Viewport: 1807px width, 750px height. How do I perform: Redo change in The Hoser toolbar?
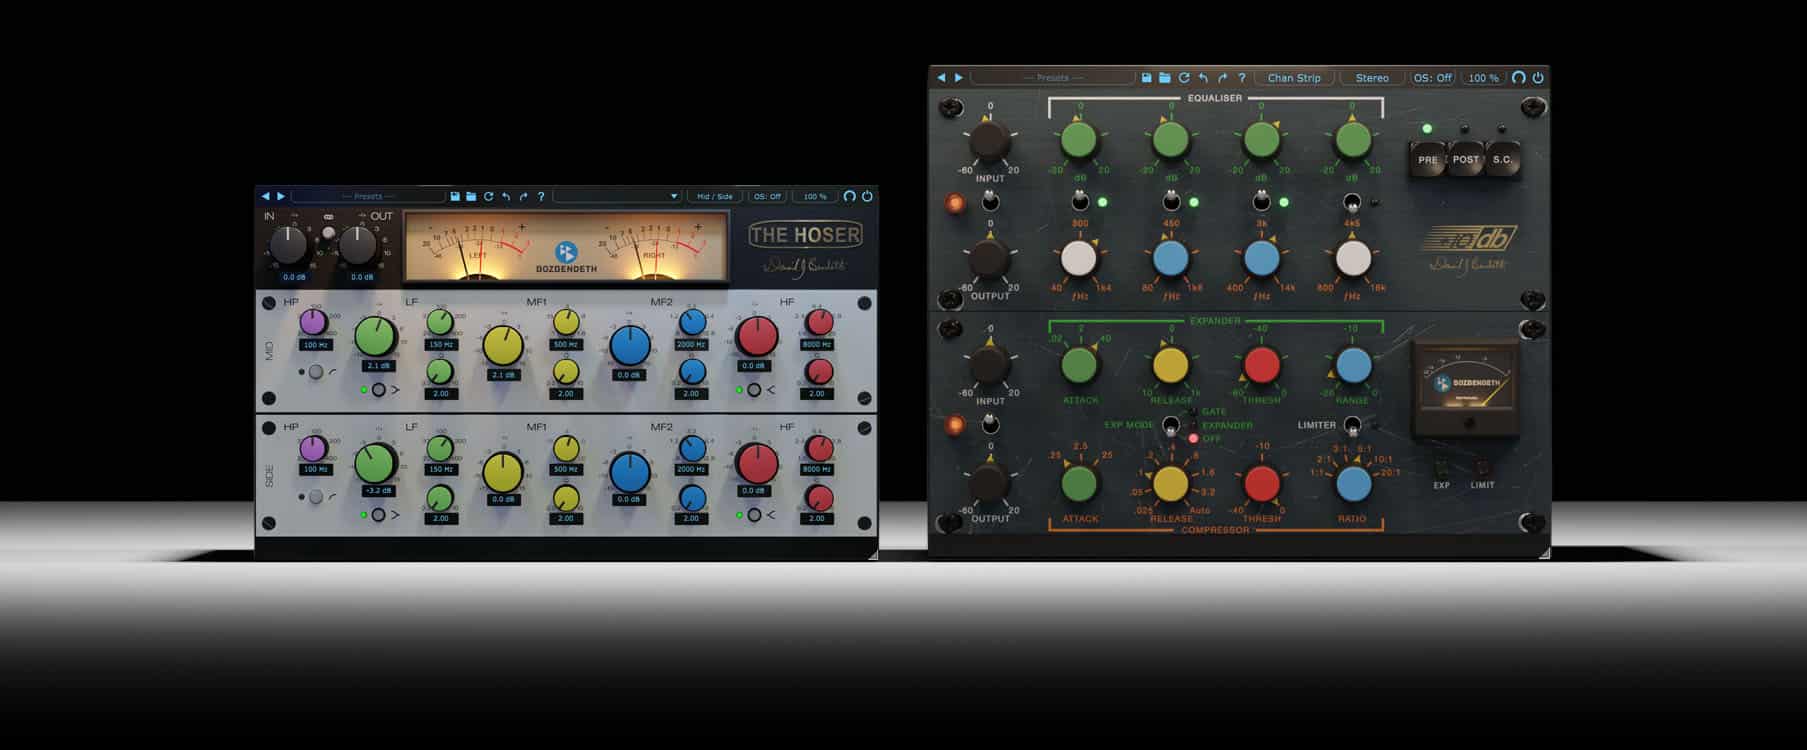pyautogui.click(x=523, y=197)
